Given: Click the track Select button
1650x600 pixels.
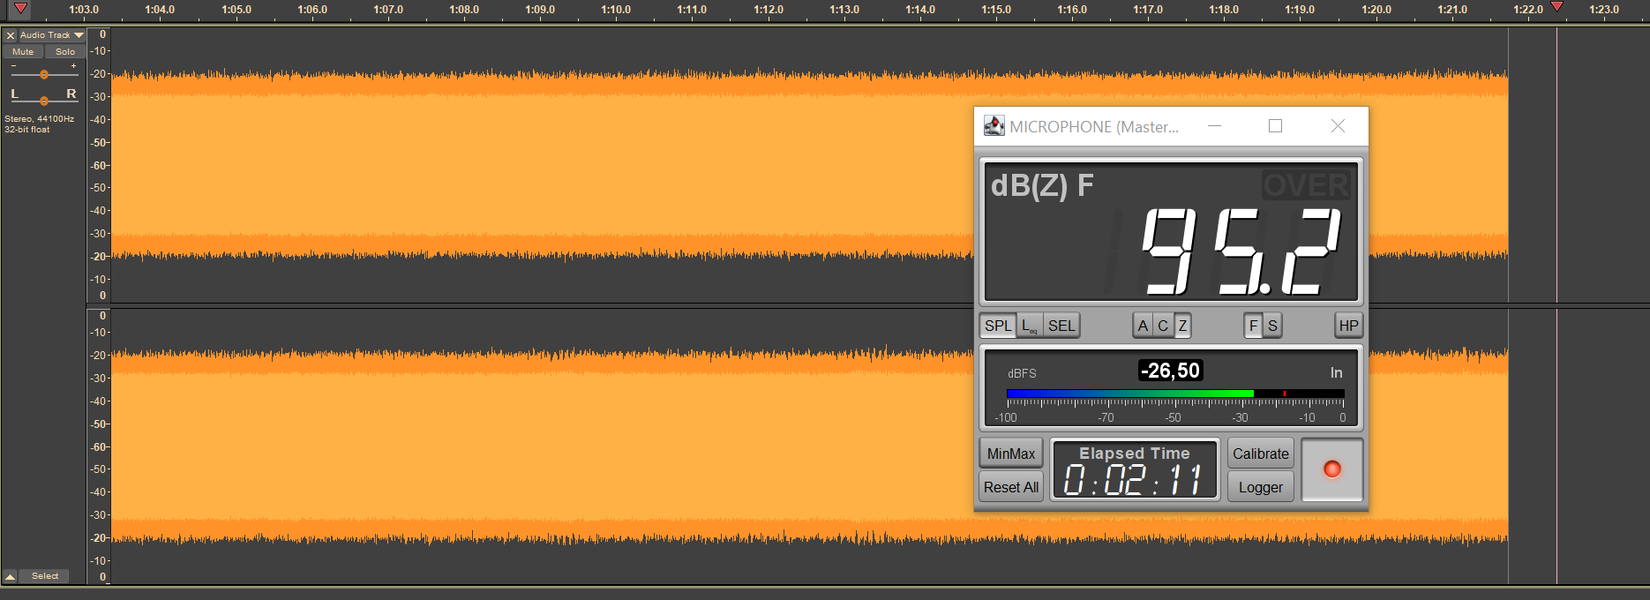Looking at the screenshot, I should point(45,577).
